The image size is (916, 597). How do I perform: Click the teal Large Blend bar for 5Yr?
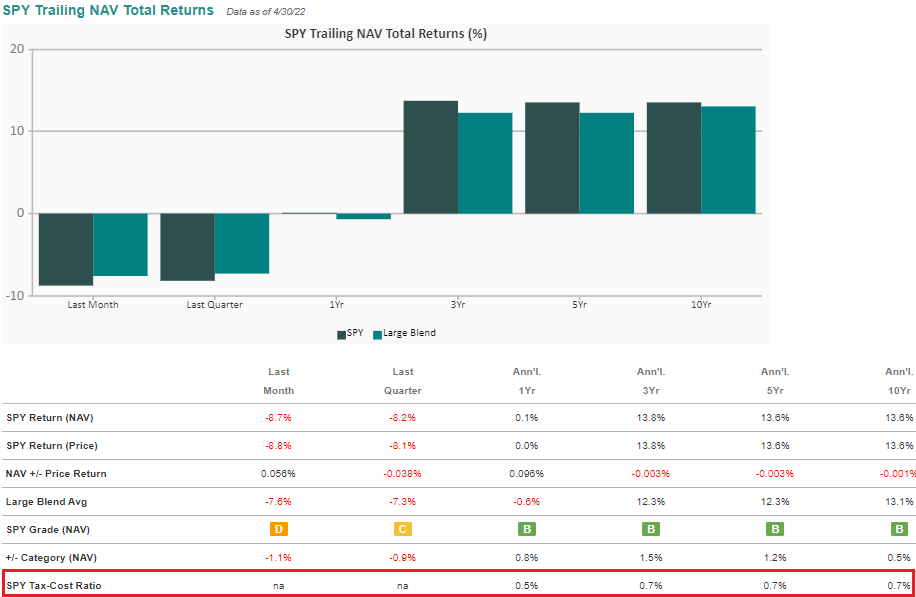coord(606,163)
